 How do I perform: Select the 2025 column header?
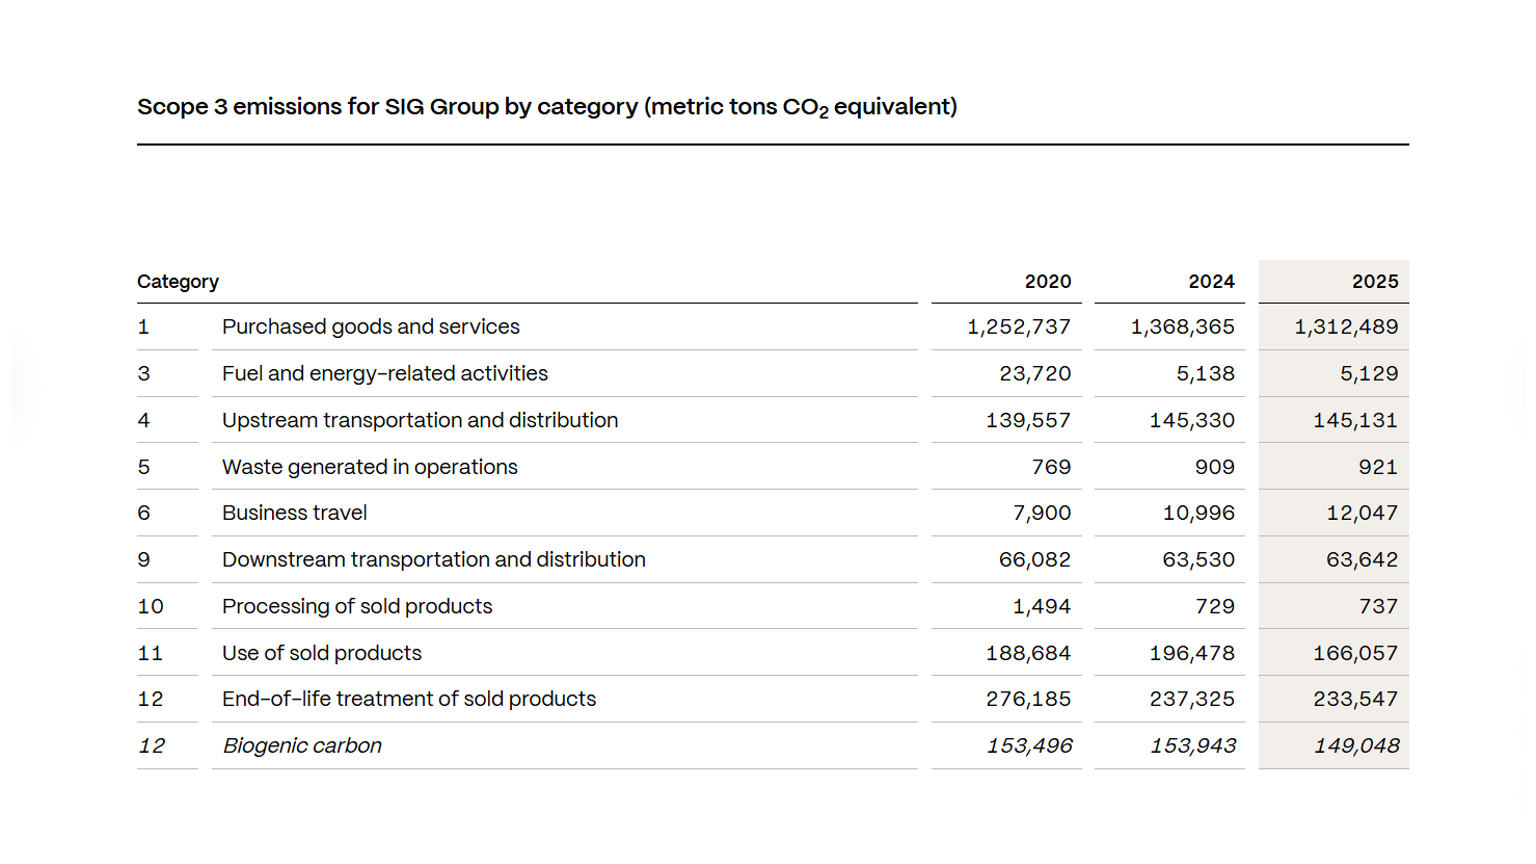(x=1375, y=282)
